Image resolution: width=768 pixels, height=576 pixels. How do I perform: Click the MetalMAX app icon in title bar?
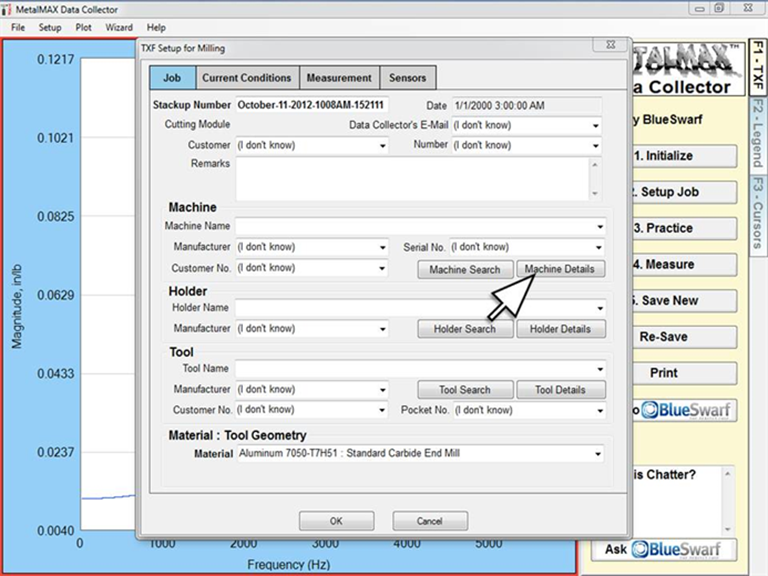(x=6, y=9)
